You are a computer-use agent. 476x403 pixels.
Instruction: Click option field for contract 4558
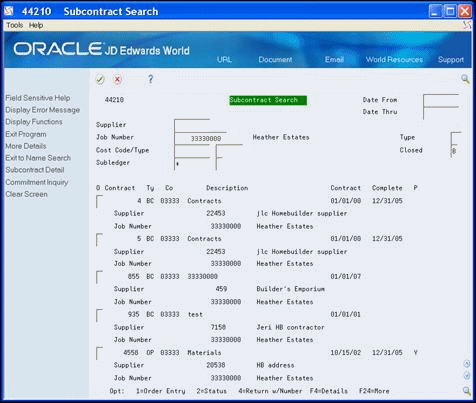[x=99, y=353]
